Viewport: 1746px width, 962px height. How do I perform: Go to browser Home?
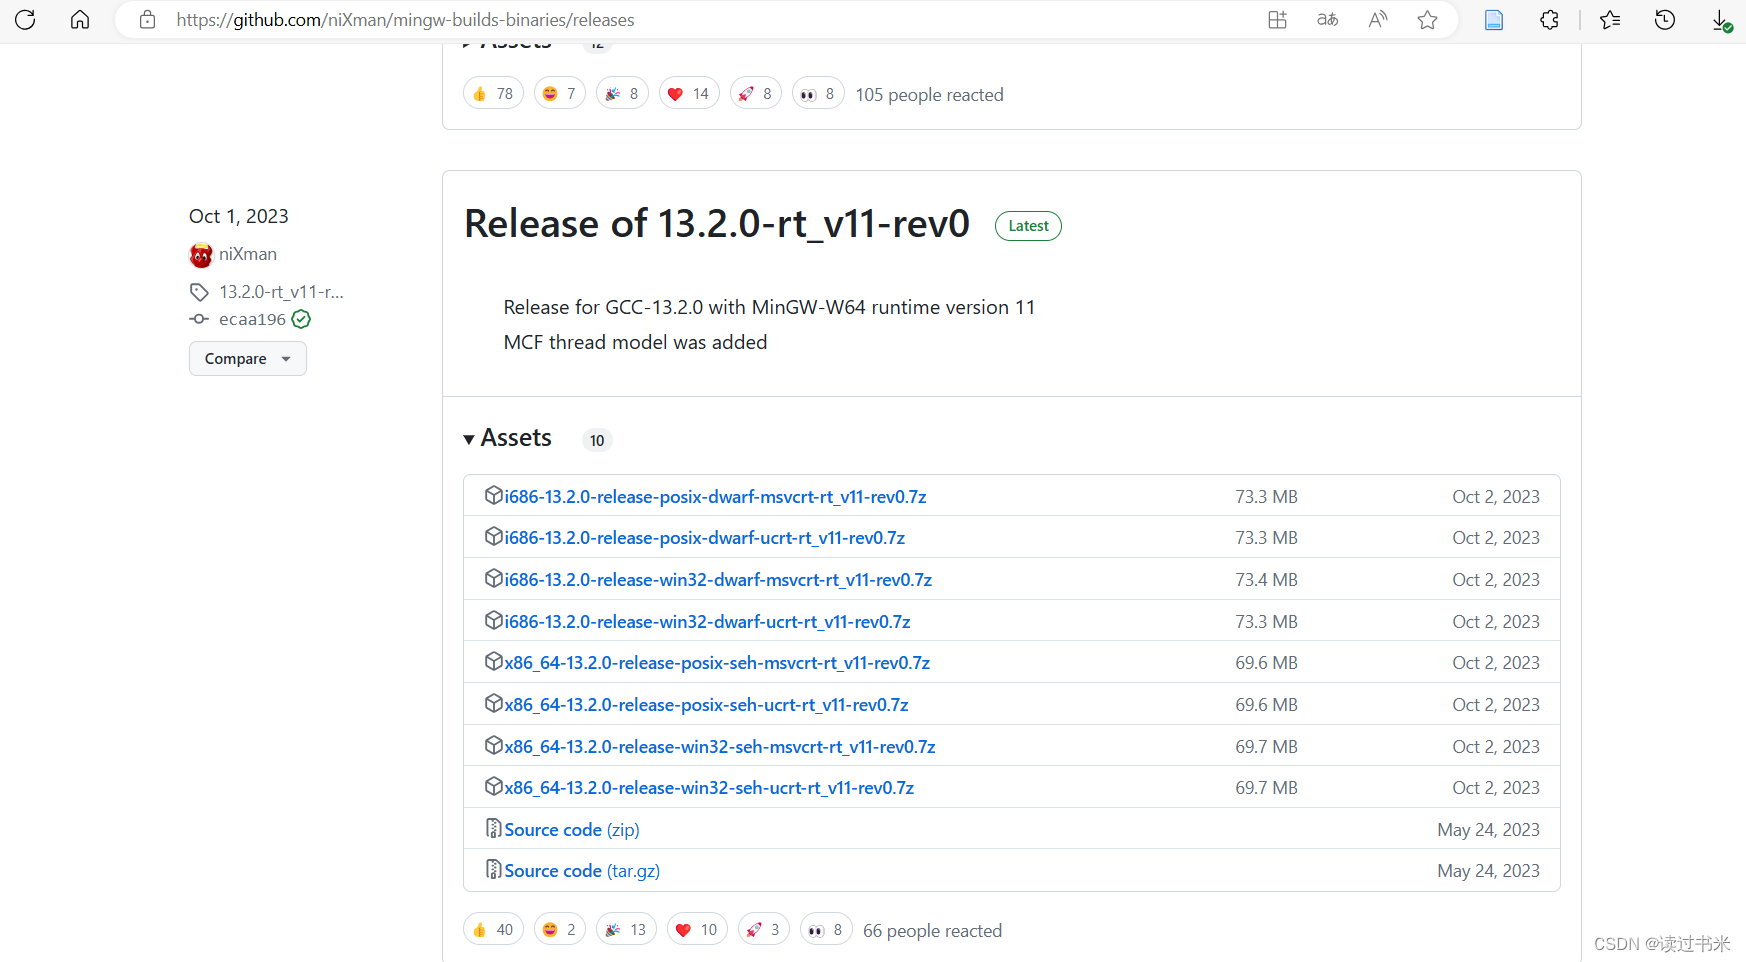[79, 19]
